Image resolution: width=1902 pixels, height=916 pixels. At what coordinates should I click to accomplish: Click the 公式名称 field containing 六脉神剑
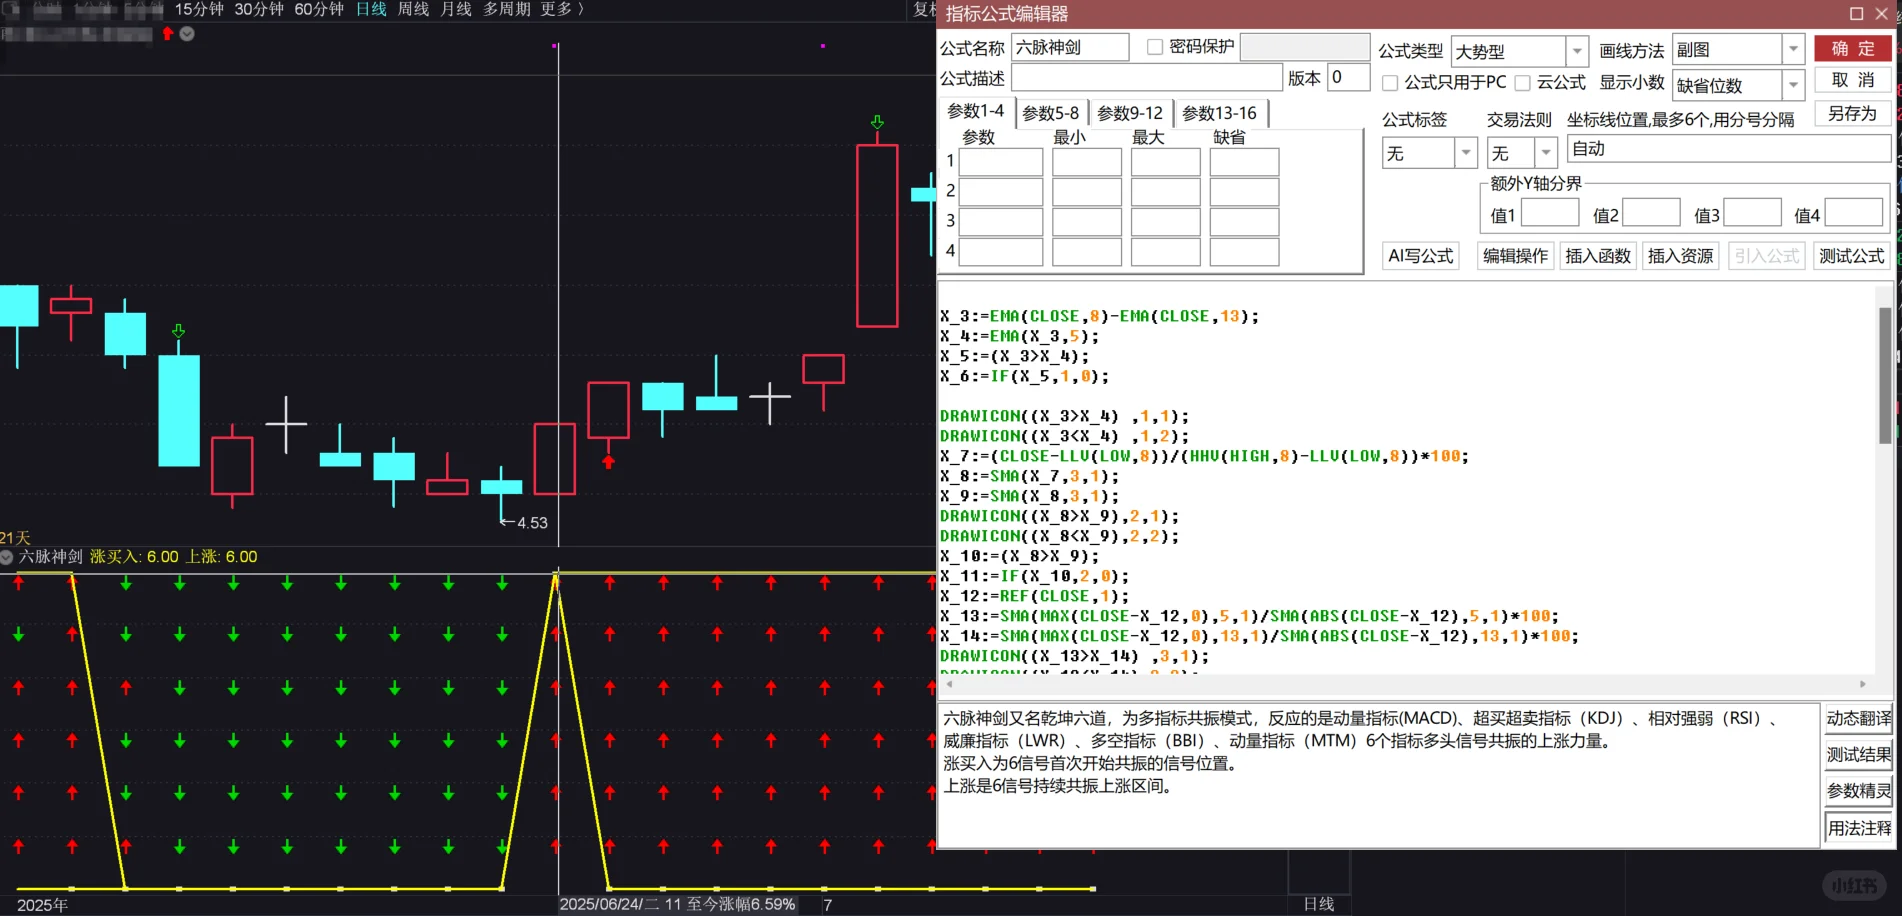1070,47
